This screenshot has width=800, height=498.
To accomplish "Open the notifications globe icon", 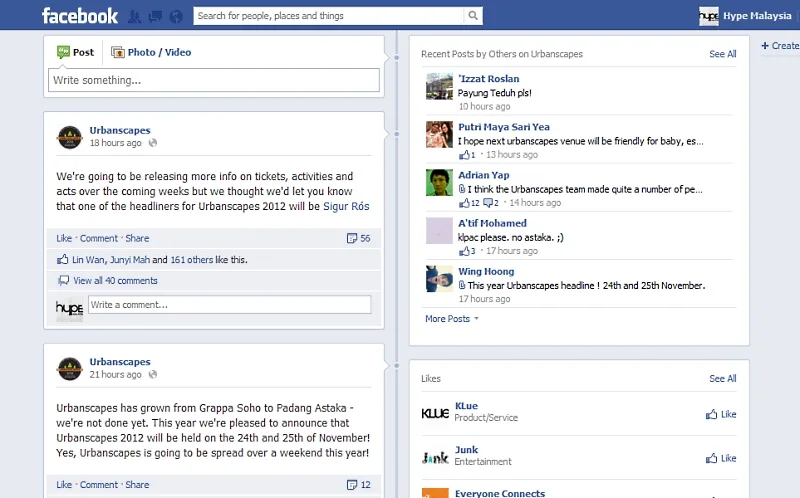I will (x=176, y=16).
